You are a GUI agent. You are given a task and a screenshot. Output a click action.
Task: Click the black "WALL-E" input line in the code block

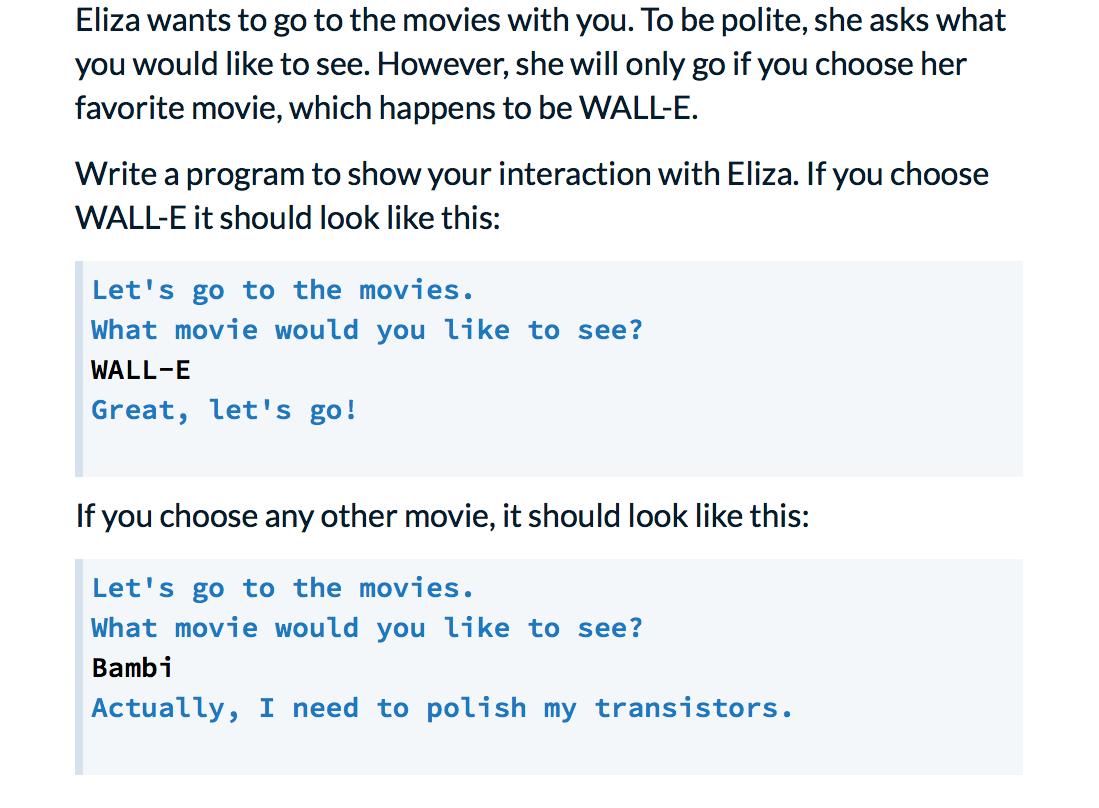coord(141,370)
